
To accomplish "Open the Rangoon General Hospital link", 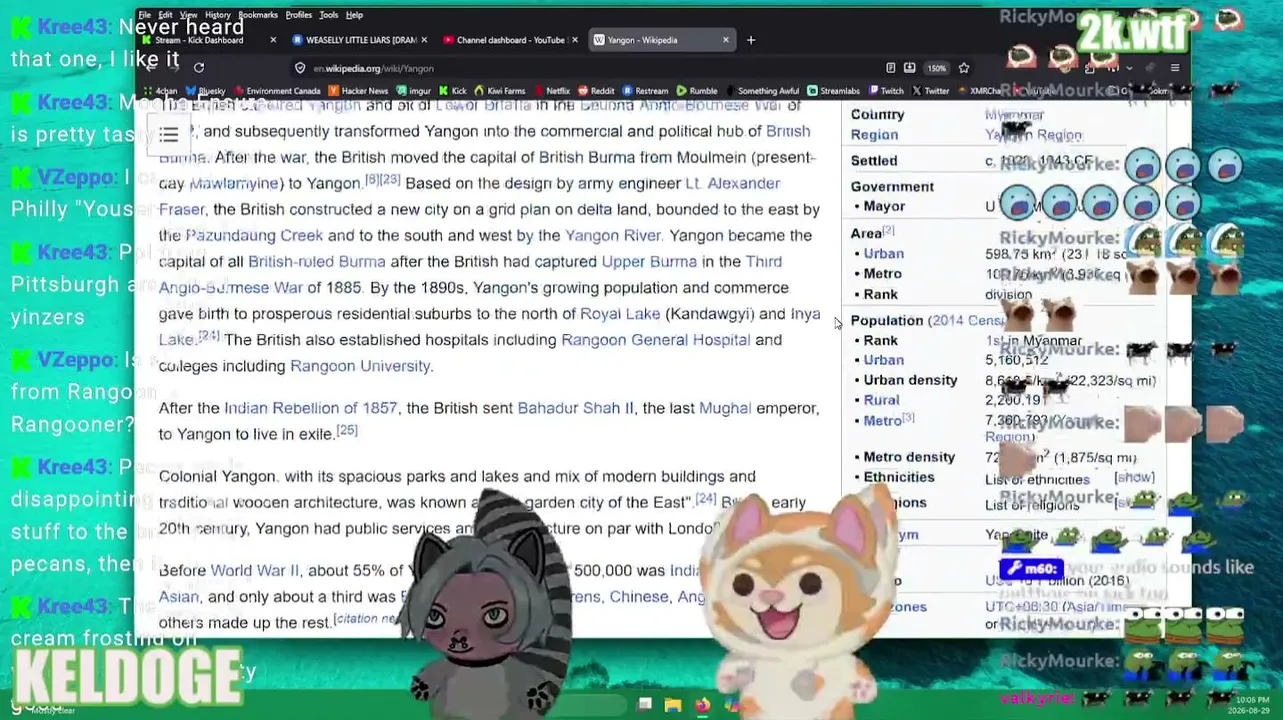I will pos(655,340).
